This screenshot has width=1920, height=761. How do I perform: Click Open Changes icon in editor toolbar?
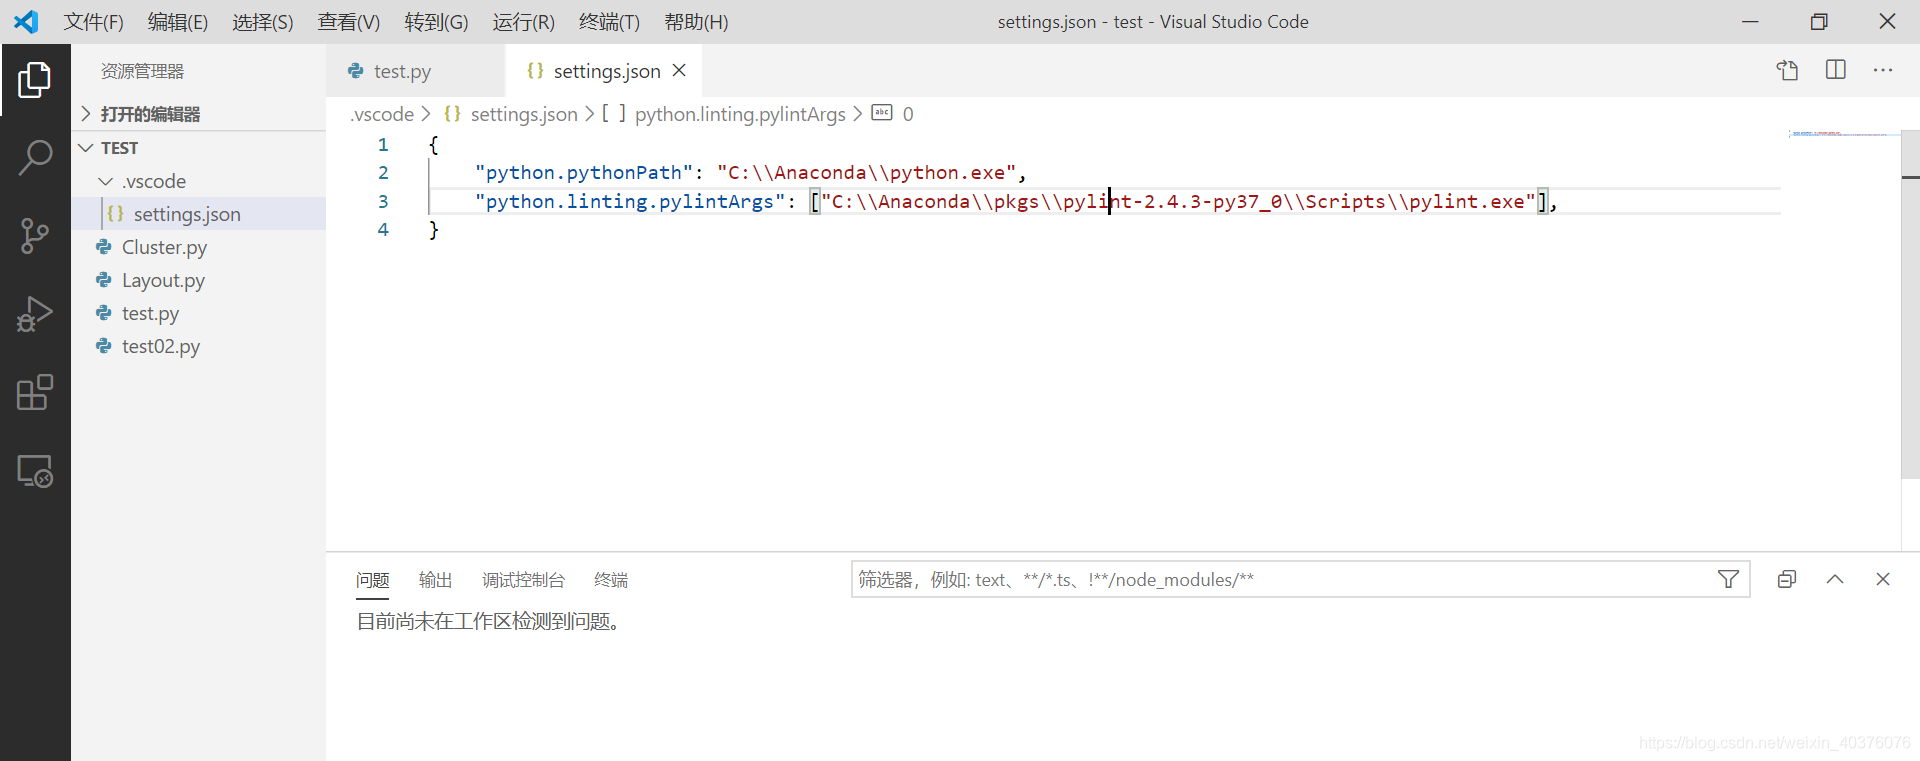[x=1787, y=70]
